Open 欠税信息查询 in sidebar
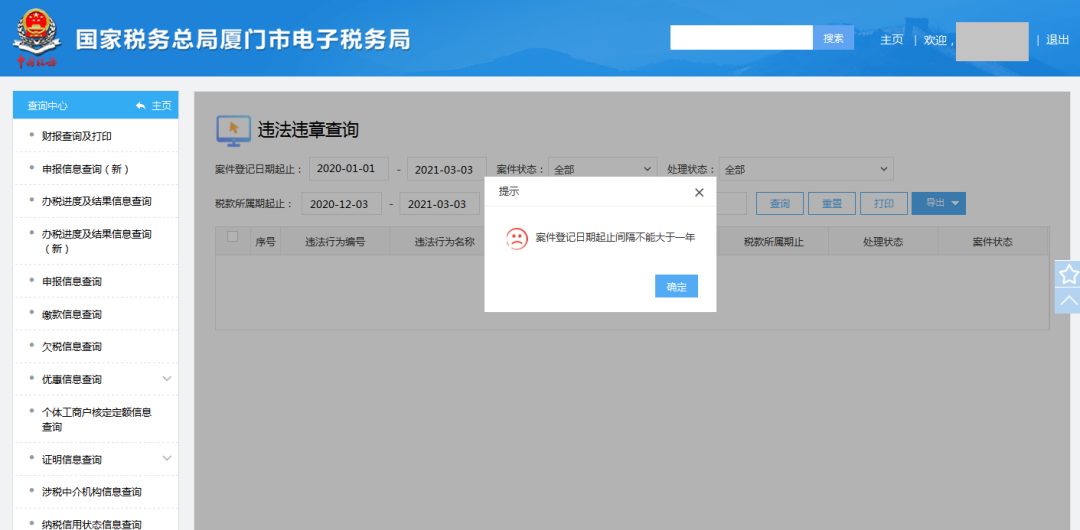Image resolution: width=1080 pixels, height=530 pixels. coord(72,347)
